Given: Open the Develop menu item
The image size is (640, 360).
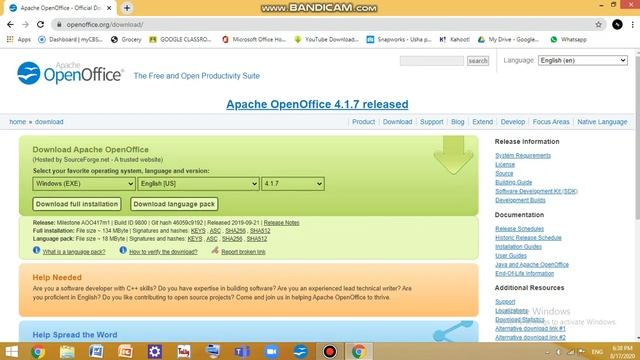Looking at the screenshot, I should click(513, 122).
